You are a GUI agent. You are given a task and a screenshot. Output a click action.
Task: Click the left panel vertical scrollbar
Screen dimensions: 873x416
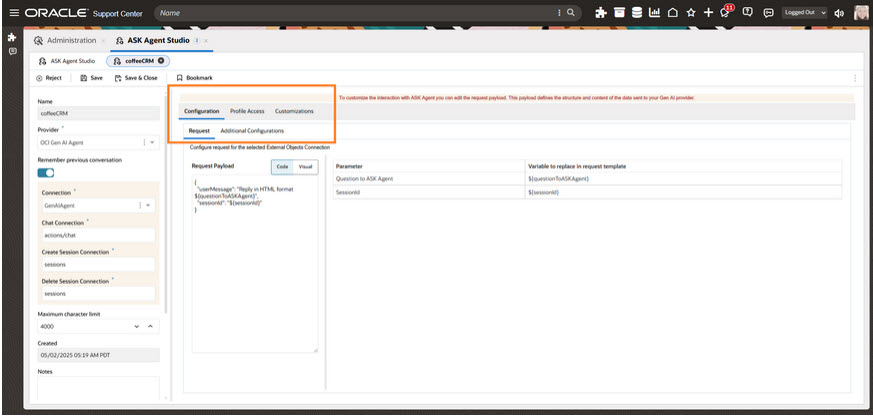point(165,206)
